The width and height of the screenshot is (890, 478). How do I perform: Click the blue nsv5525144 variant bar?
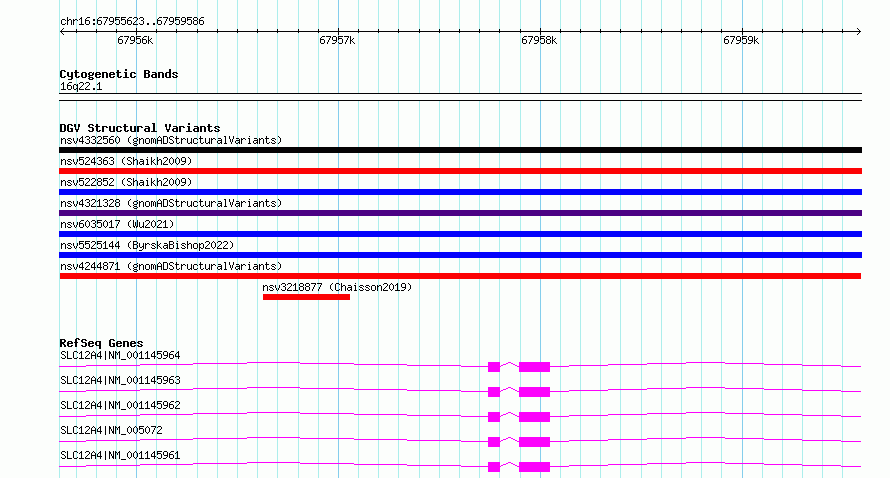[460, 255]
